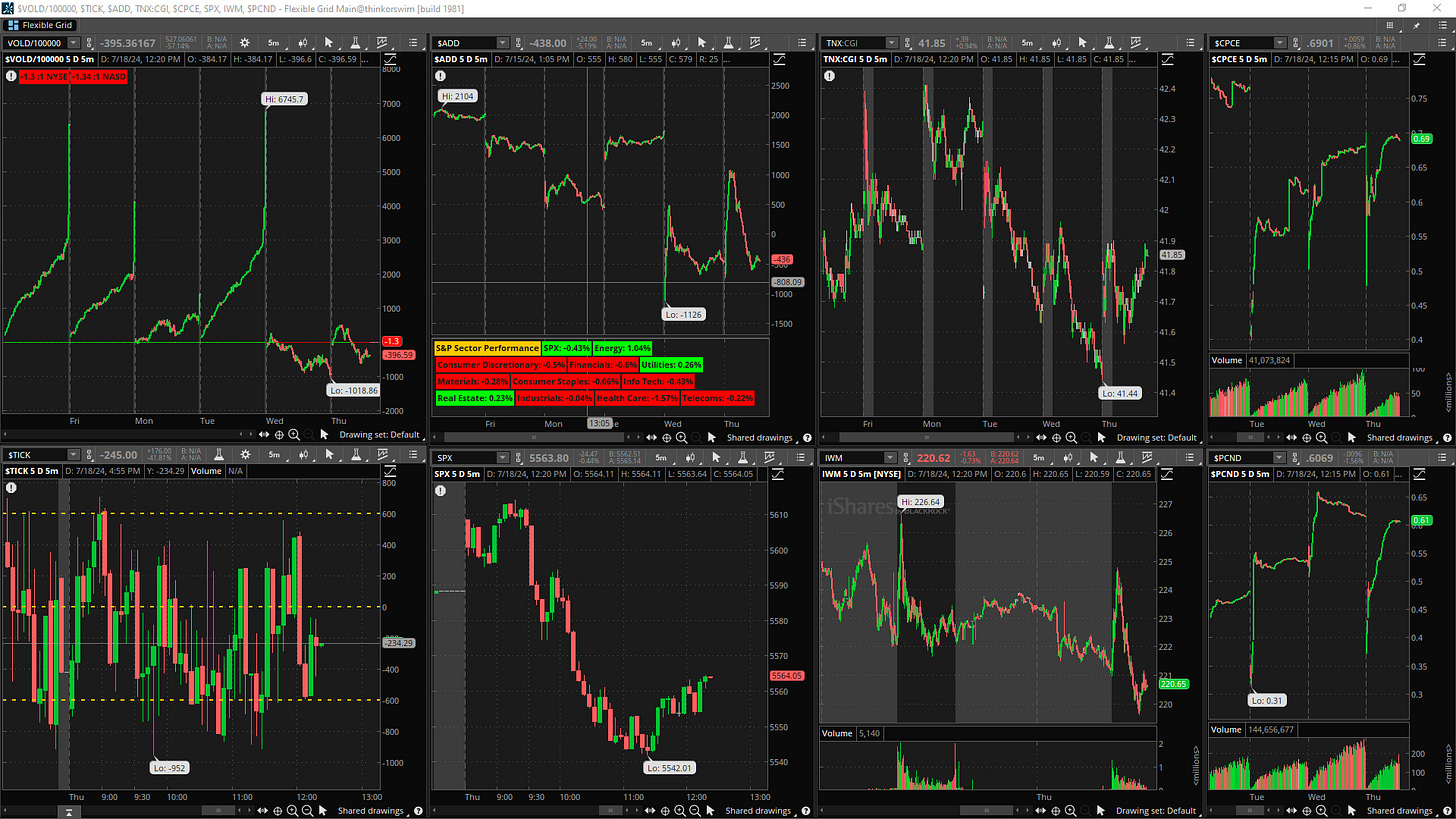Toggle horizontal fit arrows under VOLD chart
This screenshot has width=1456, height=819.
click(264, 436)
